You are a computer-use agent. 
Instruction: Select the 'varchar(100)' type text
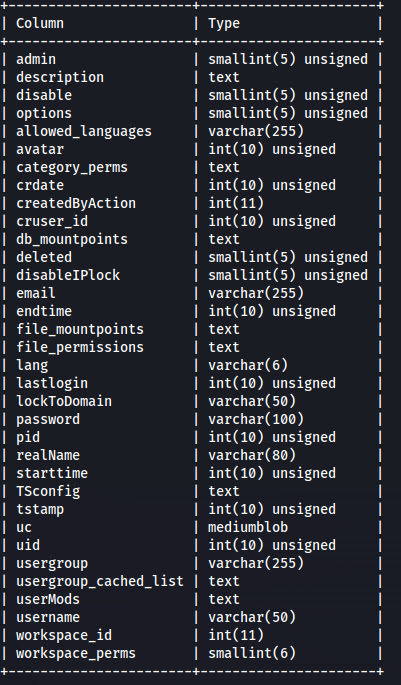[x=256, y=419]
